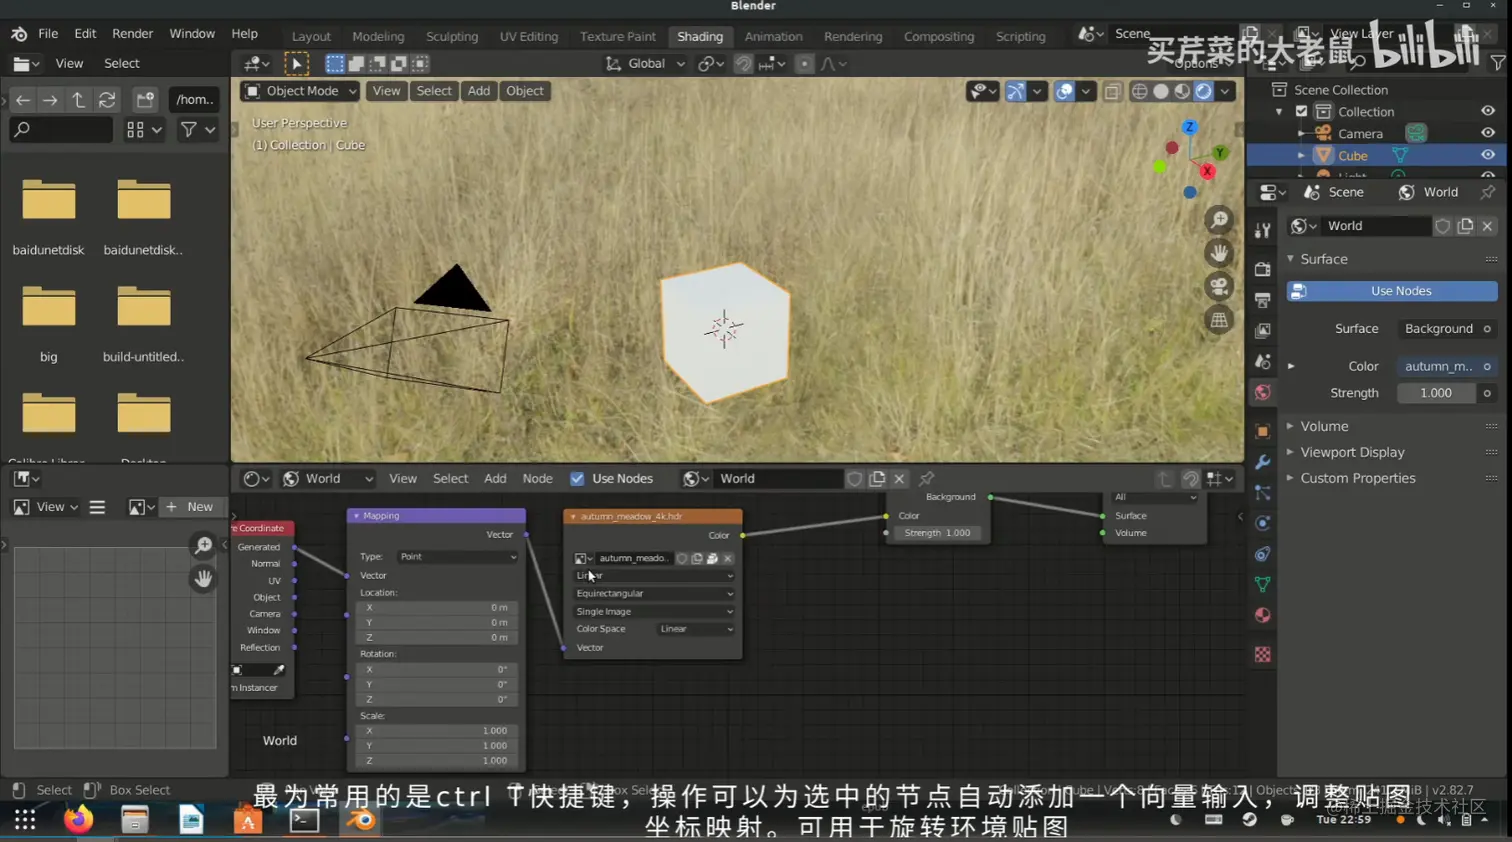Create new directory in file browser
The height and width of the screenshot is (842, 1512).
146,100
